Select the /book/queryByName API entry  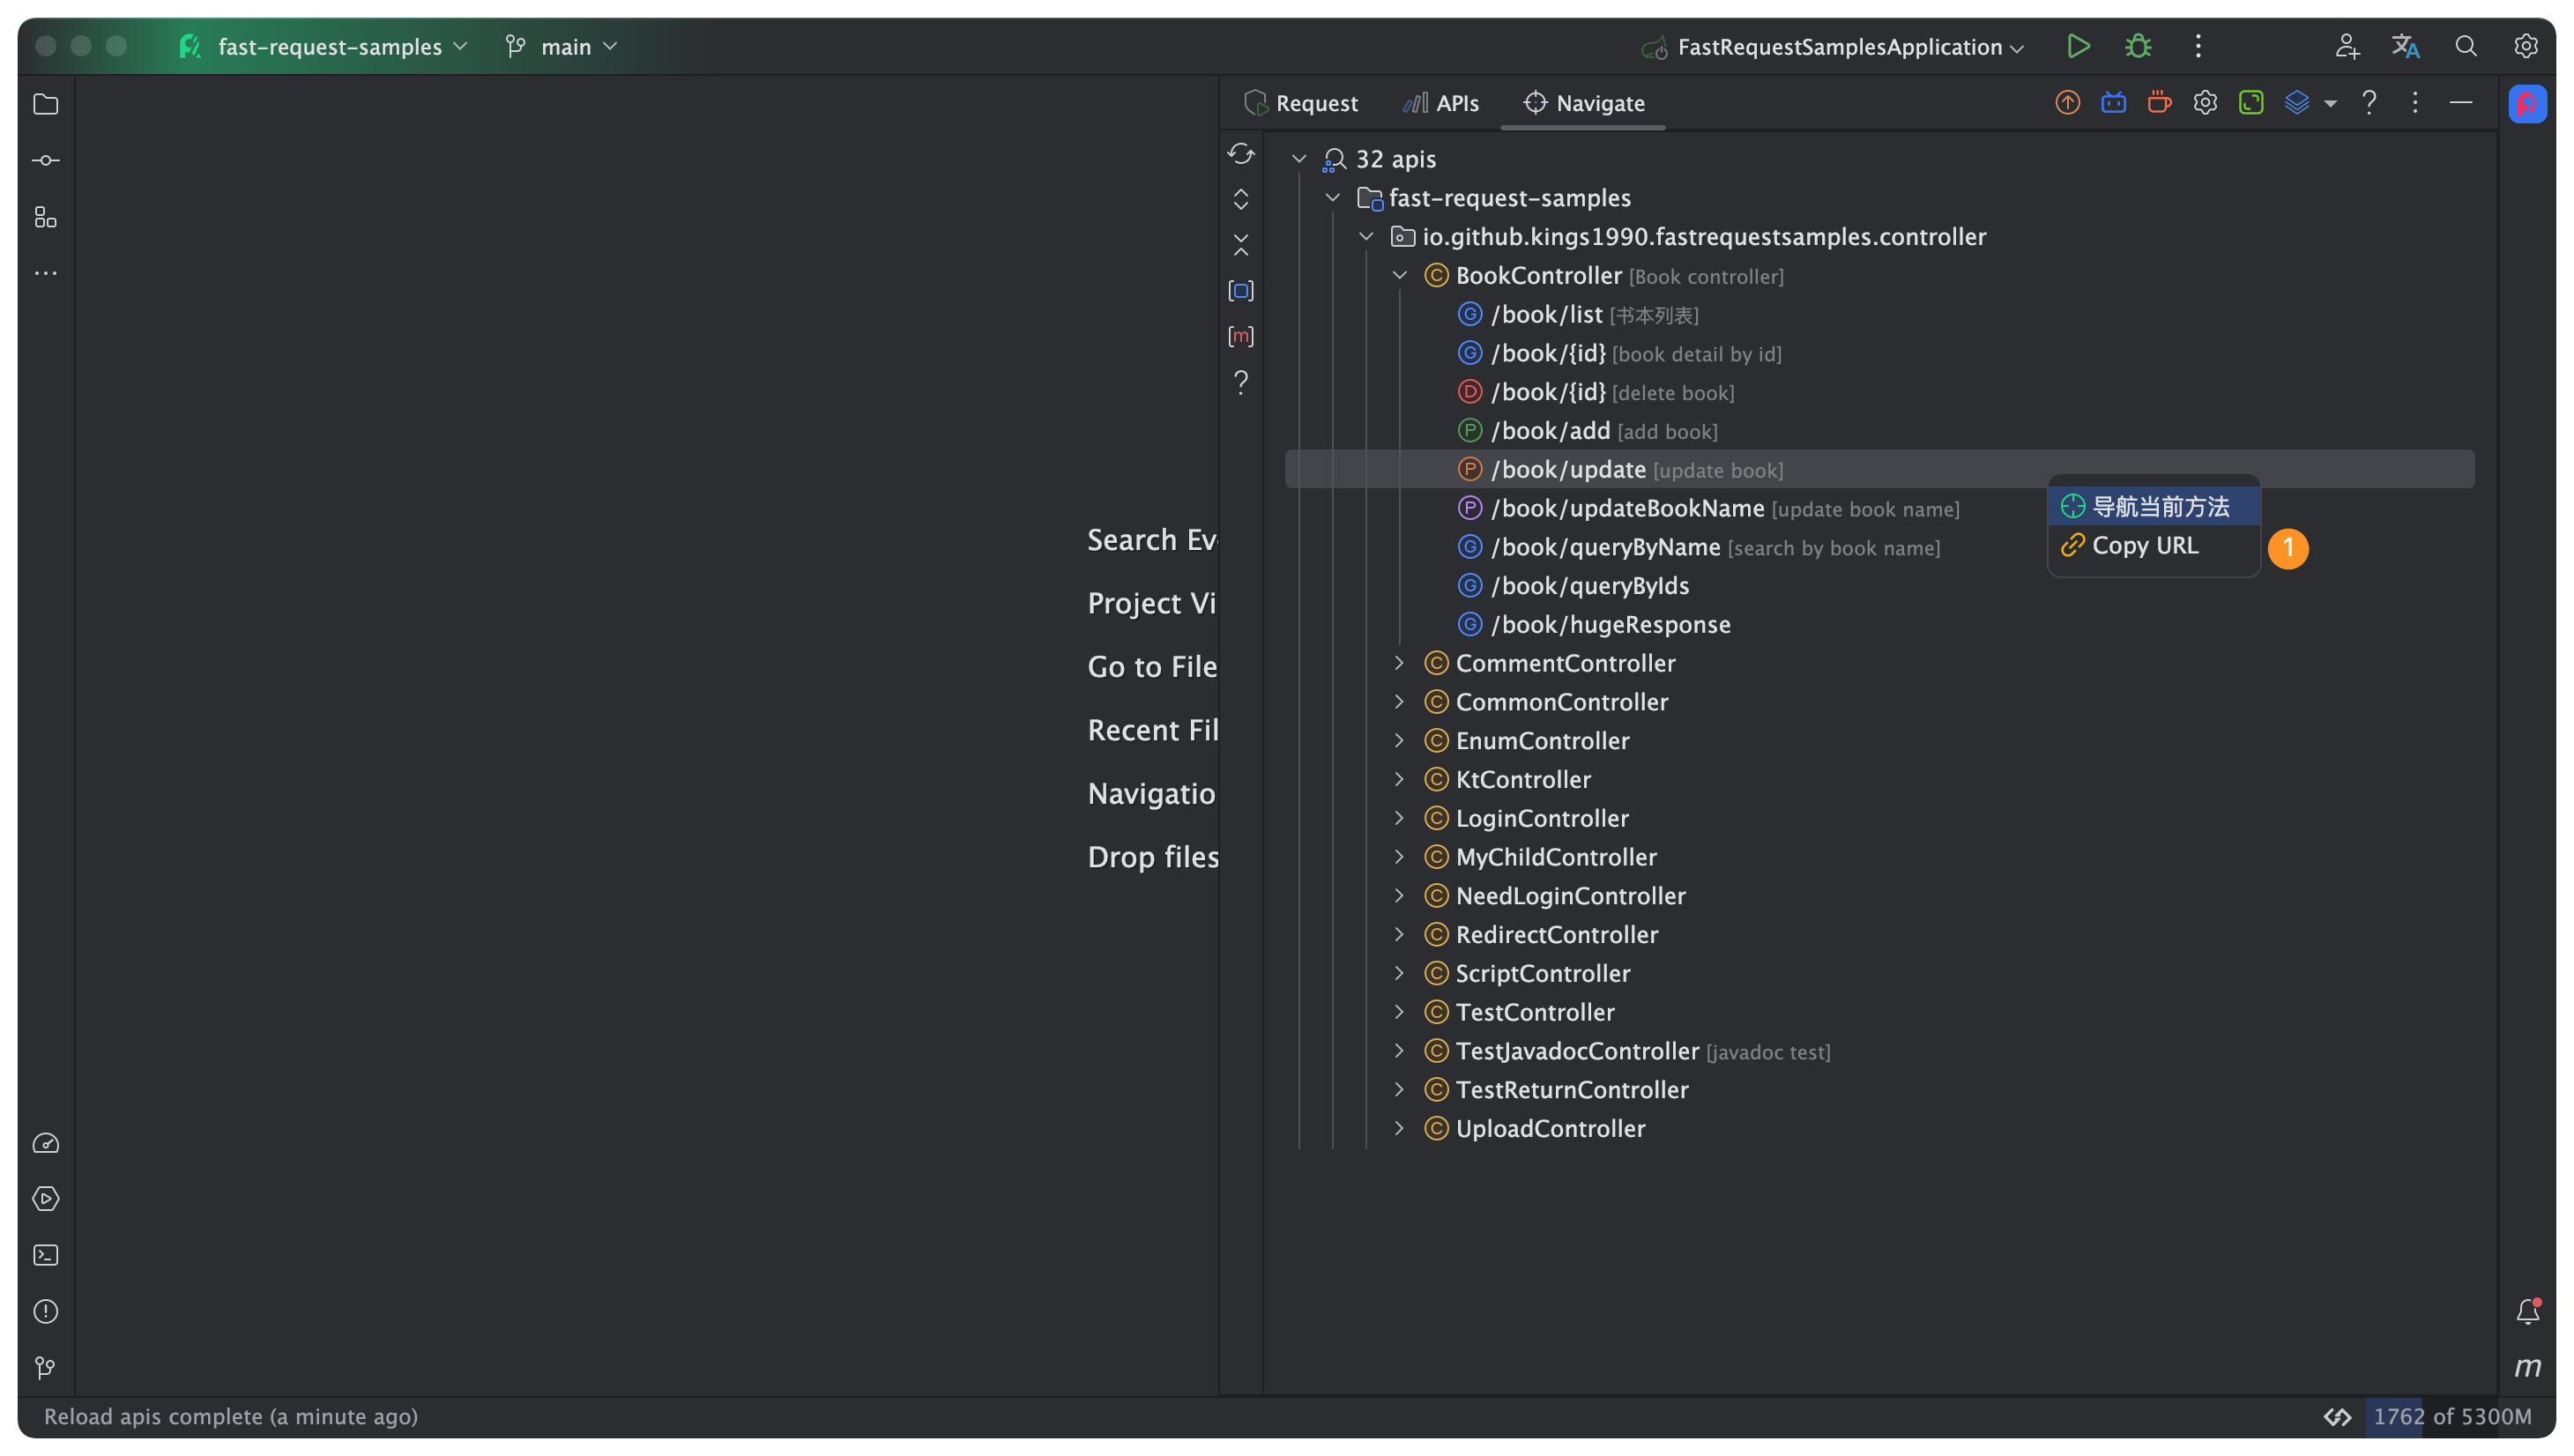click(1604, 547)
